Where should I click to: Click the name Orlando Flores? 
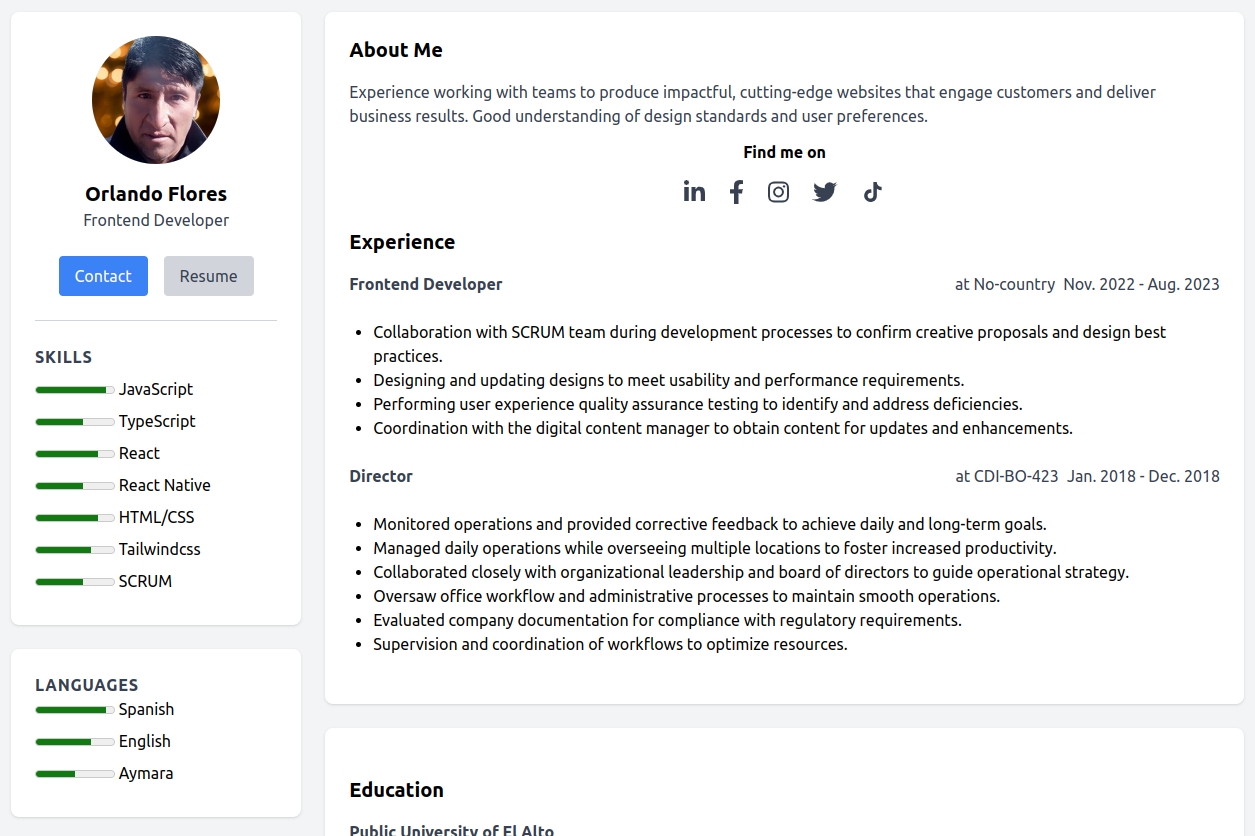155,193
